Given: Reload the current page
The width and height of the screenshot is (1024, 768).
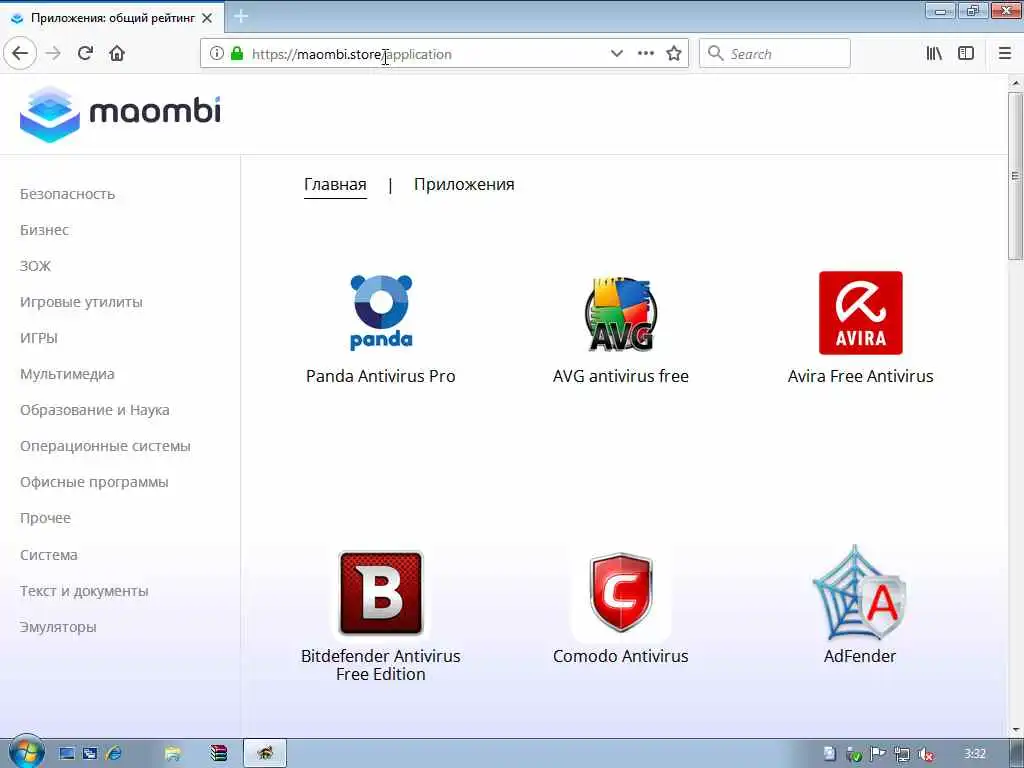Looking at the screenshot, I should (x=85, y=54).
